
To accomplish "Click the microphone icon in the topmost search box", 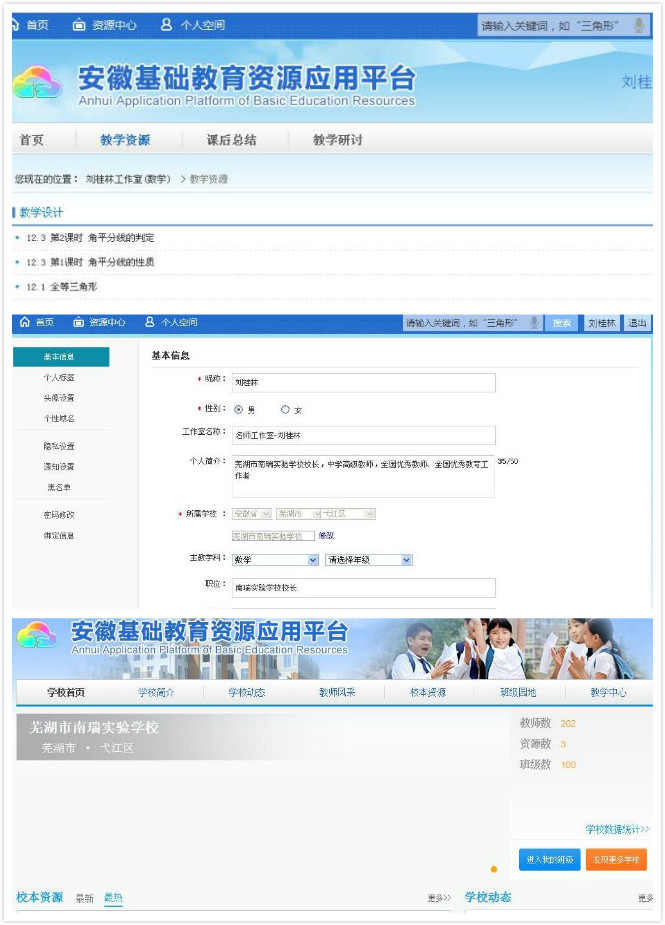I will coord(638,25).
